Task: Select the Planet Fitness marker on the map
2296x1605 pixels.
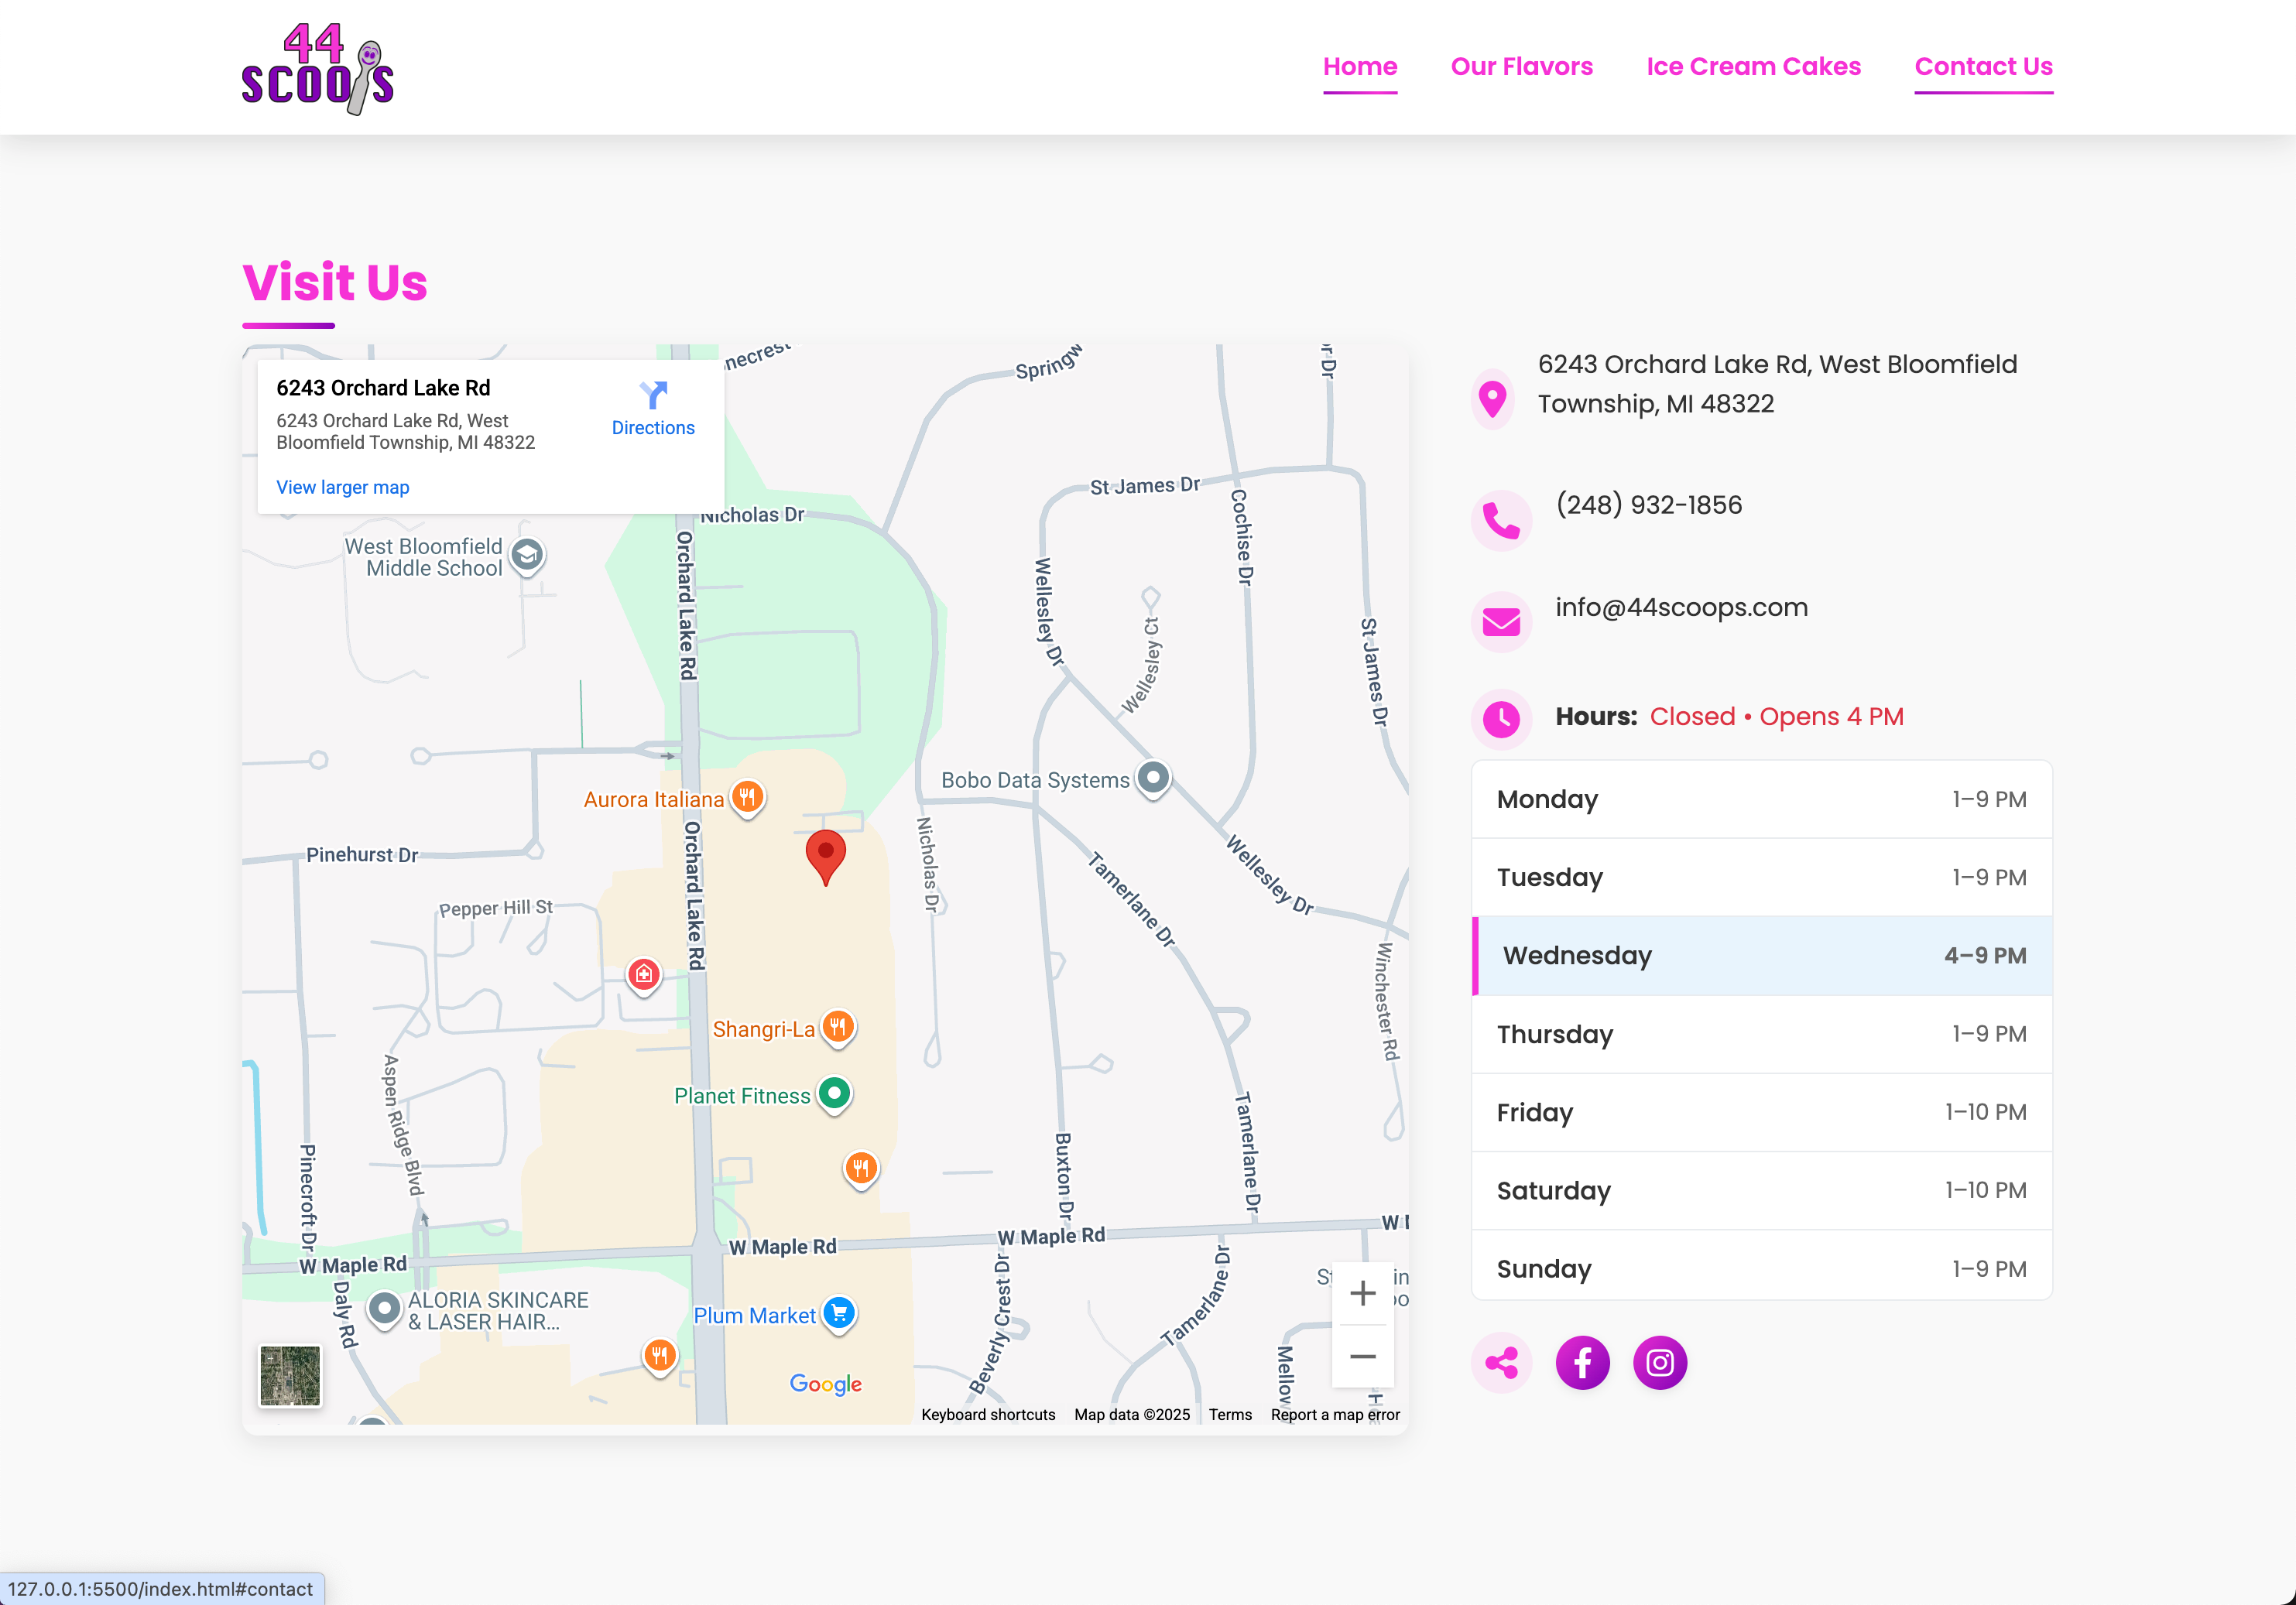Action: click(x=834, y=1094)
